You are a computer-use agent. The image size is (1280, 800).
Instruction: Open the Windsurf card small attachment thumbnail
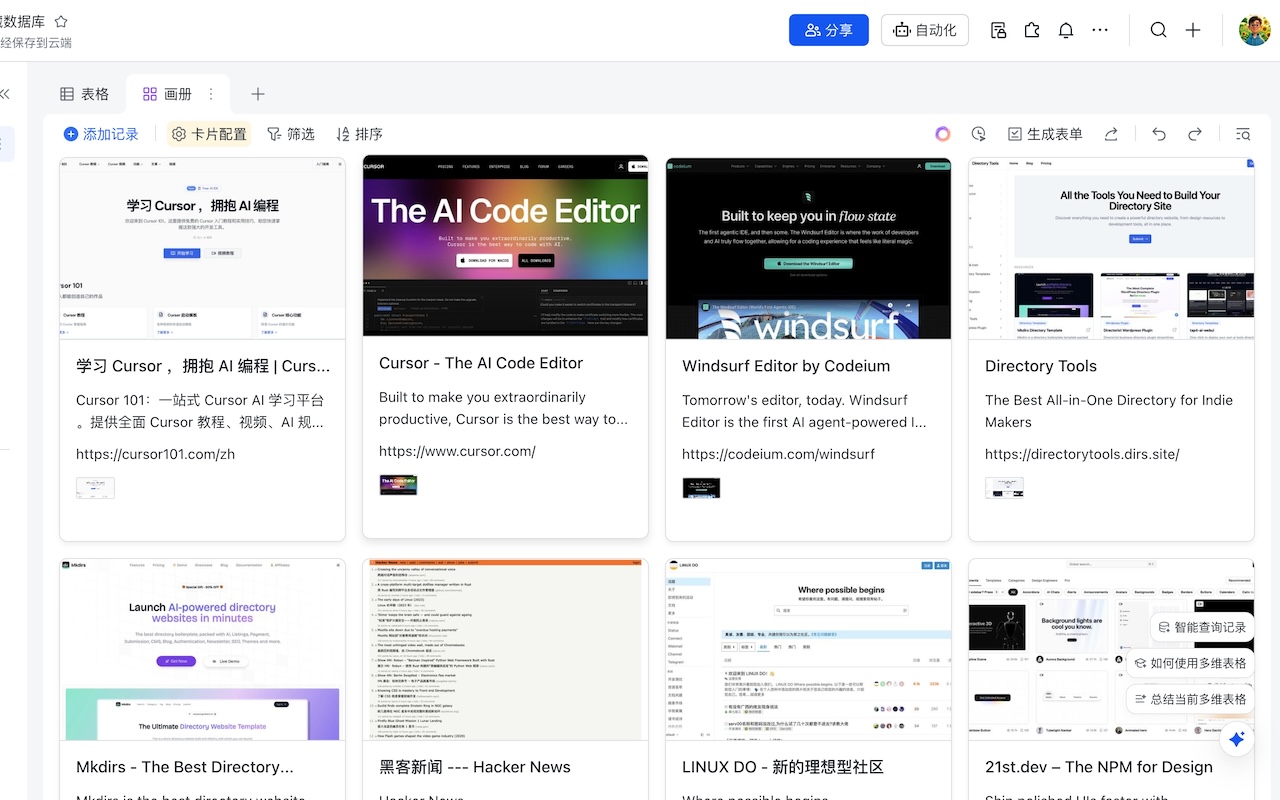701,488
